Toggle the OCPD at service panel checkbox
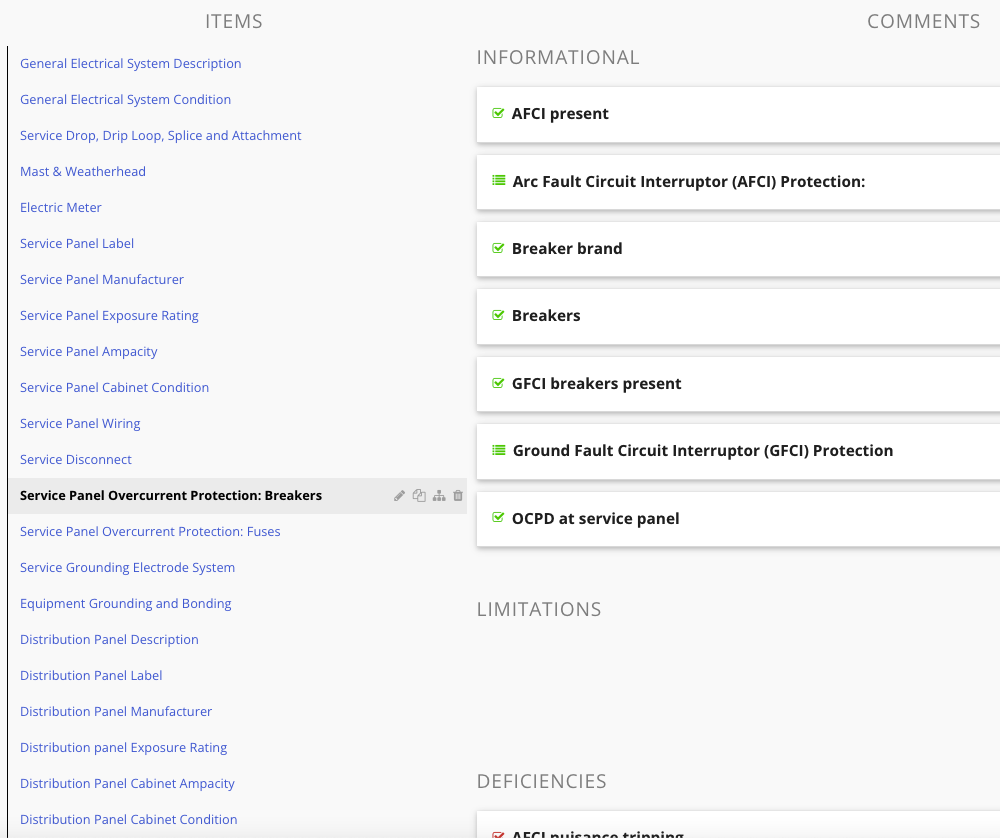This screenshot has height=838, width=1000. click(x=498, y=518)
